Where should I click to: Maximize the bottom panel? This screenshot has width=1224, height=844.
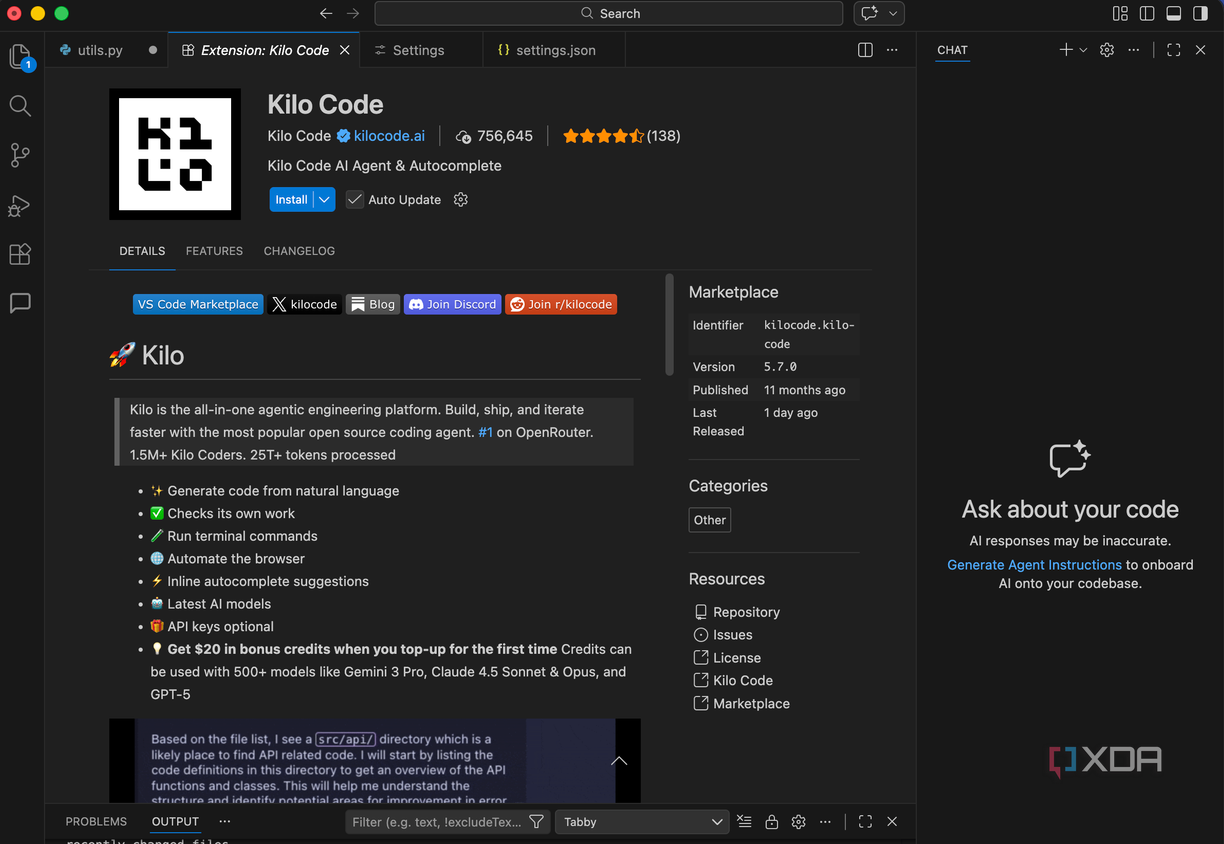click(x=865, y=822)
